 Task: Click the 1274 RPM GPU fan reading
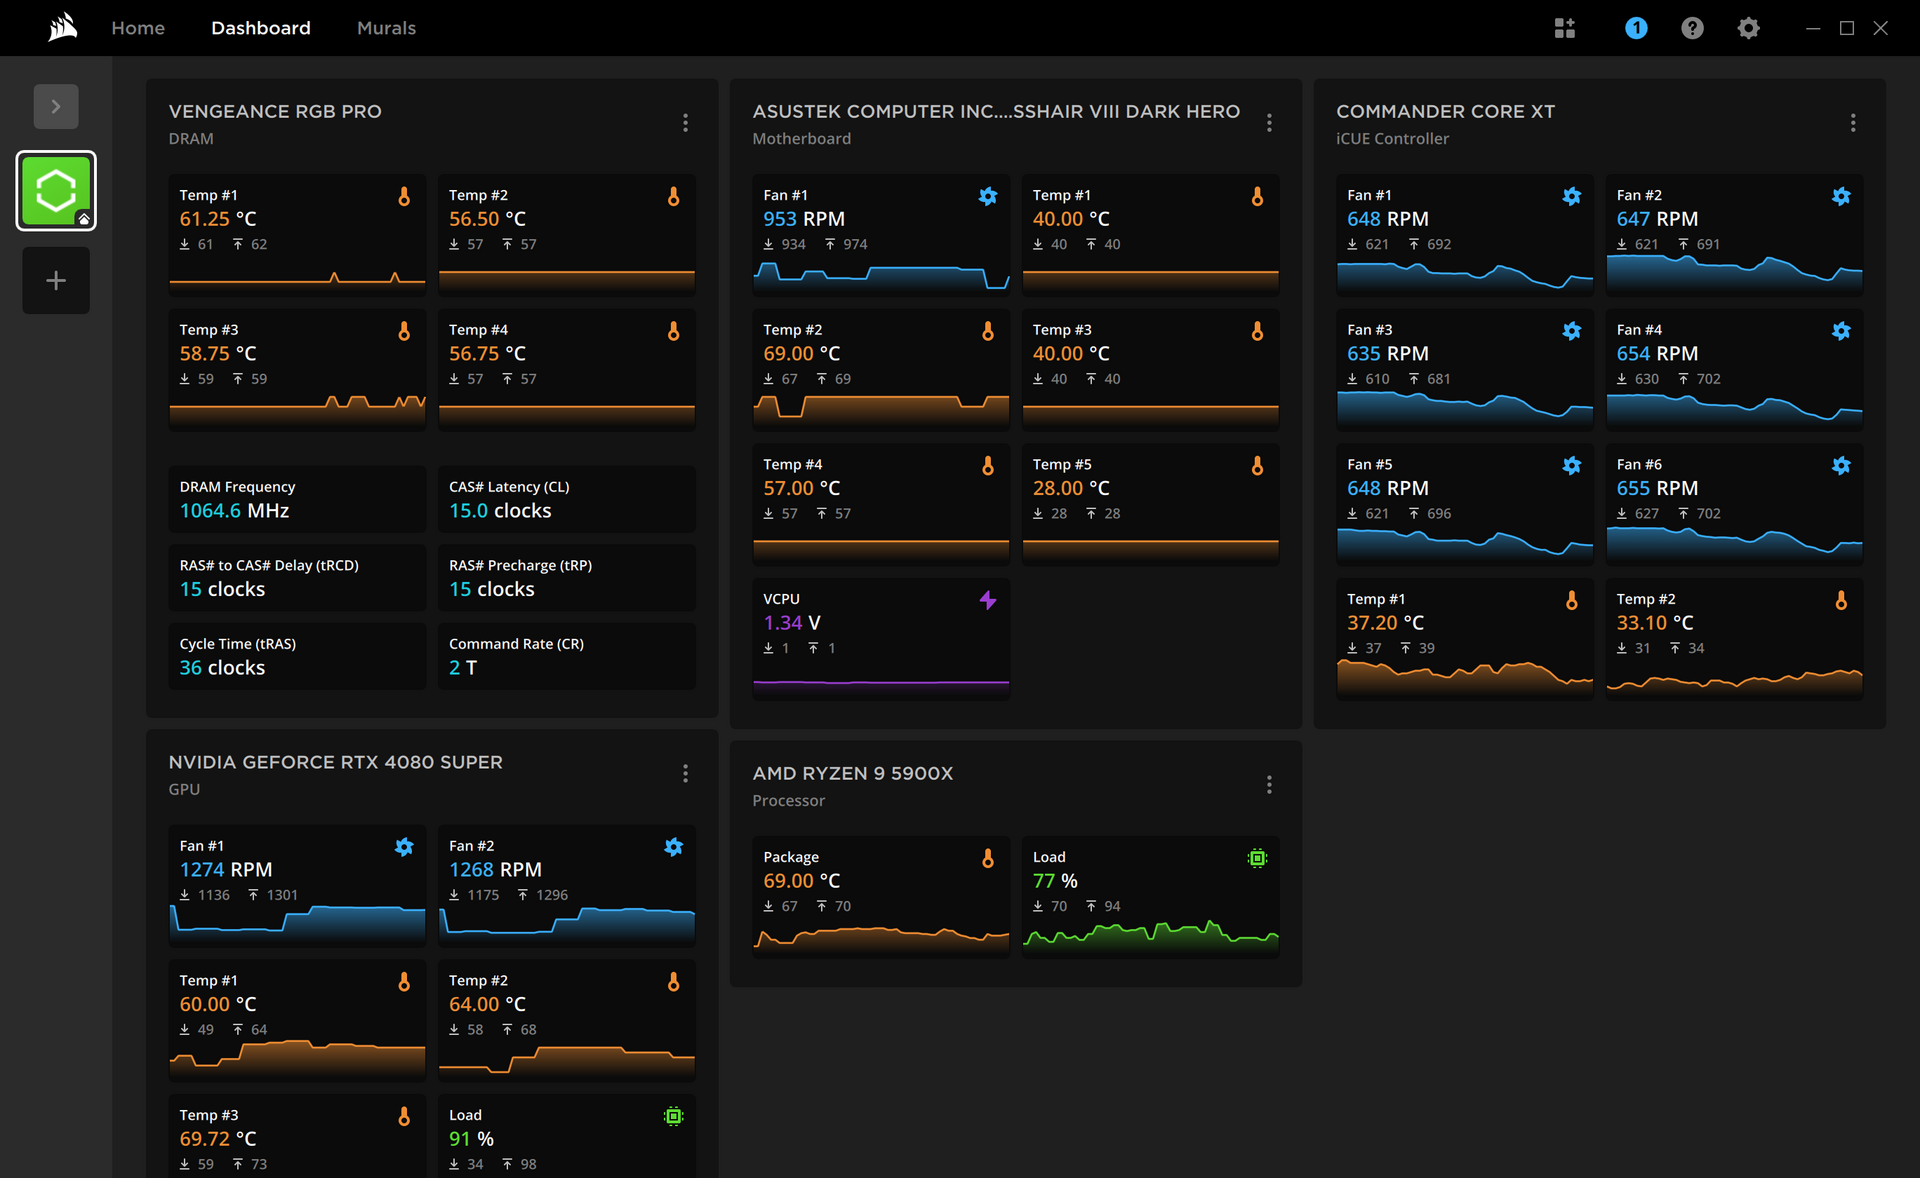click(226, 870)
